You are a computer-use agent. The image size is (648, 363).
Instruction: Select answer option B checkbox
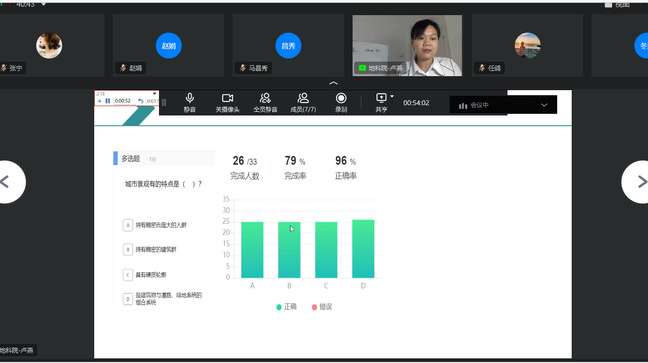coord(128,250)
